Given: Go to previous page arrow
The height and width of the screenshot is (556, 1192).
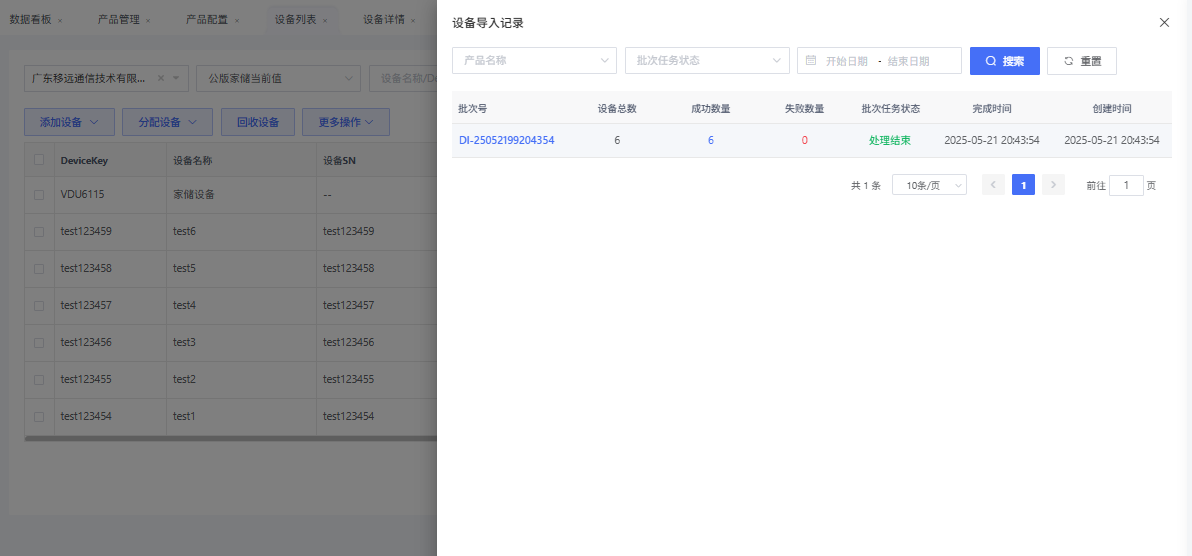Looking at the screenshot, I should pyautogui.click(x=993, y=185).
